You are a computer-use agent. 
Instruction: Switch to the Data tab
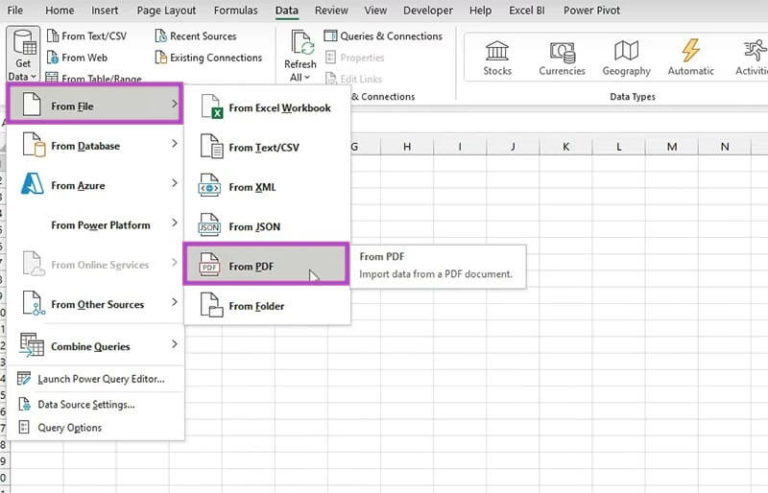point(287,10)
